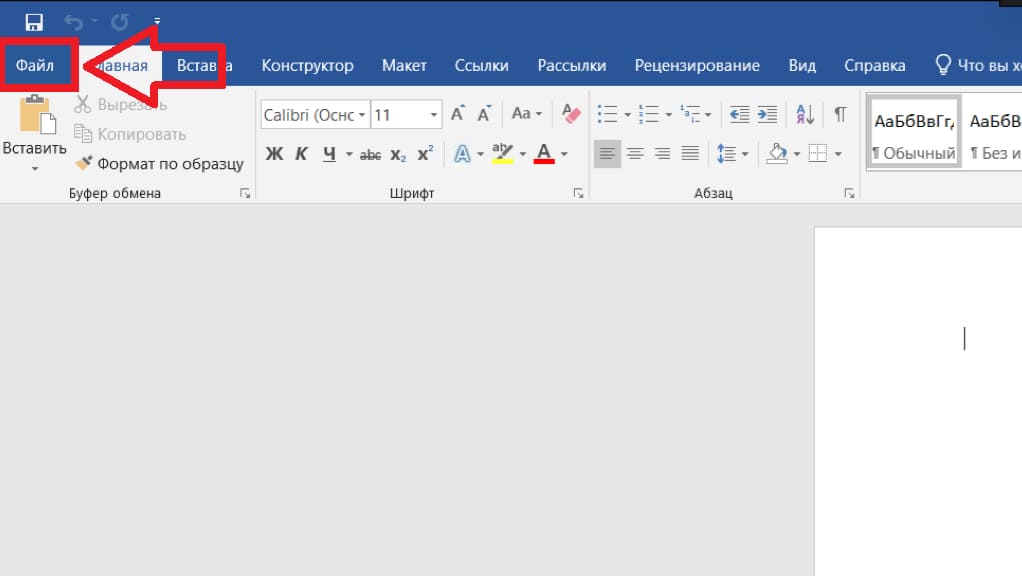Toggle Italic formatting (К)

(300, 154)
